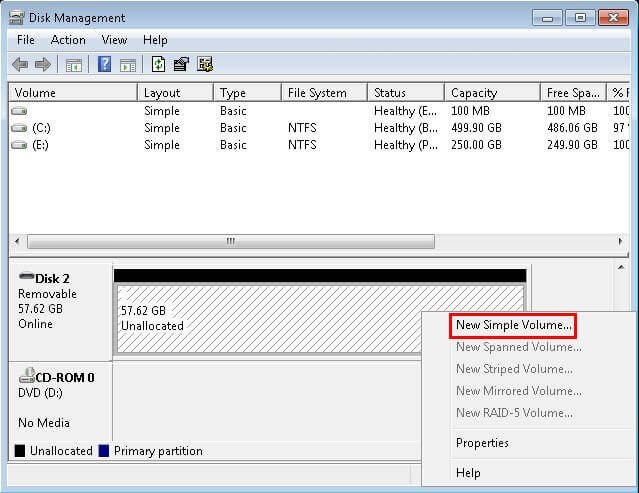This screenshot has height=493, width=639.
Task: Click the black Unallocated legend swatch
Action: 20,451
